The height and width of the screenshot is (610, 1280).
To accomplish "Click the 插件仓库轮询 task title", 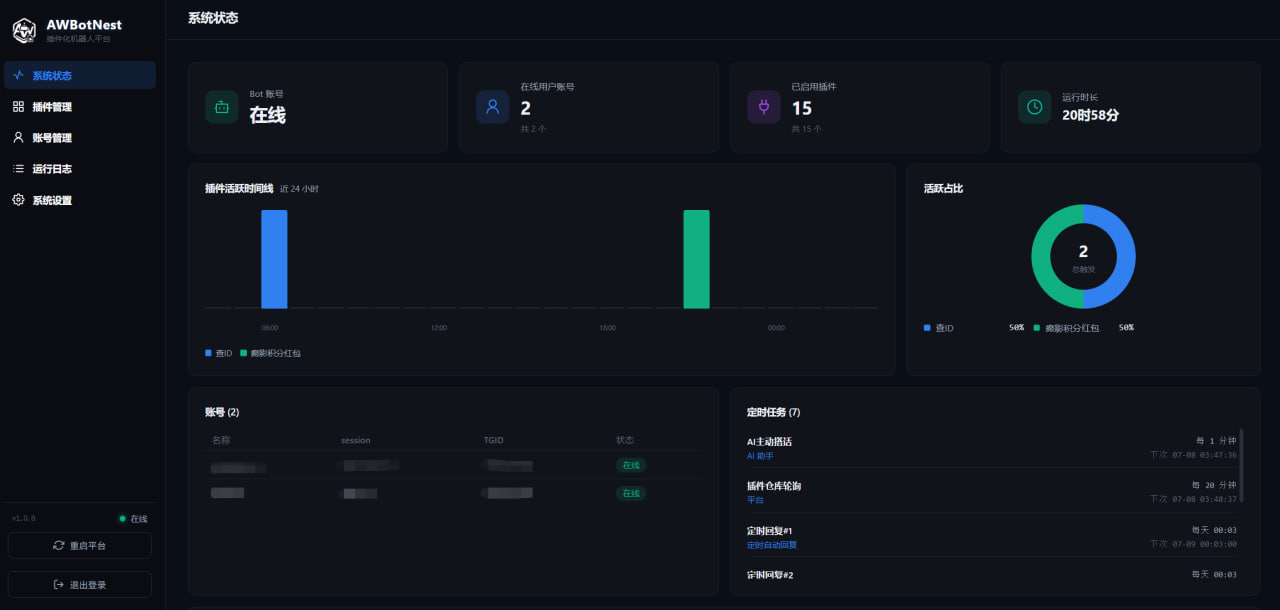I will point(774,486).
